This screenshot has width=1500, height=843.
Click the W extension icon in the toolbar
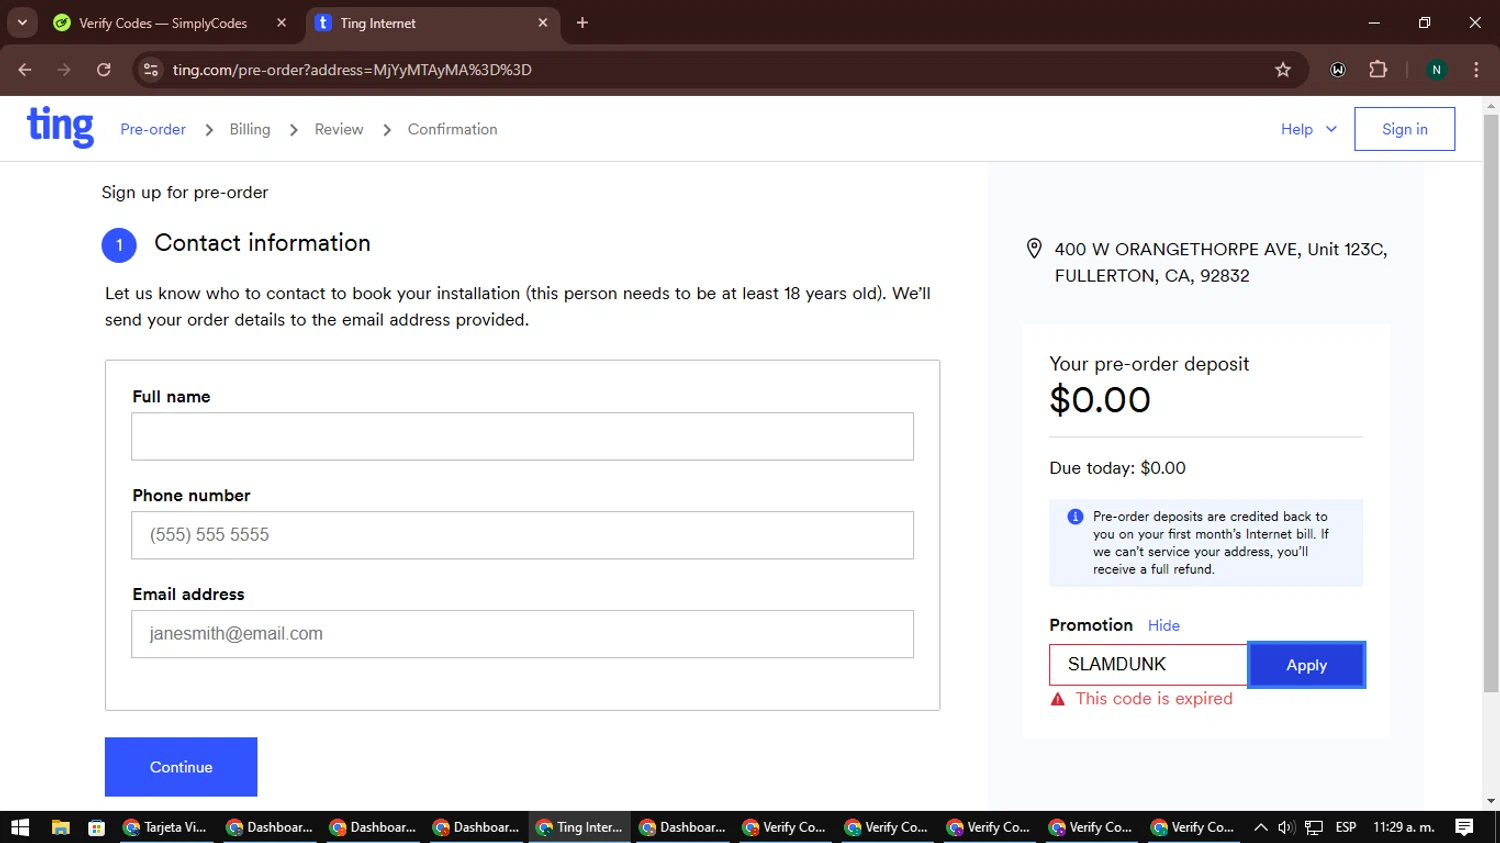[x=1338, y=70]
